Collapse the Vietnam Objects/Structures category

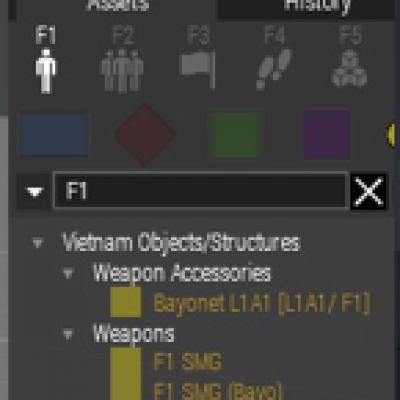coord(38,242)
